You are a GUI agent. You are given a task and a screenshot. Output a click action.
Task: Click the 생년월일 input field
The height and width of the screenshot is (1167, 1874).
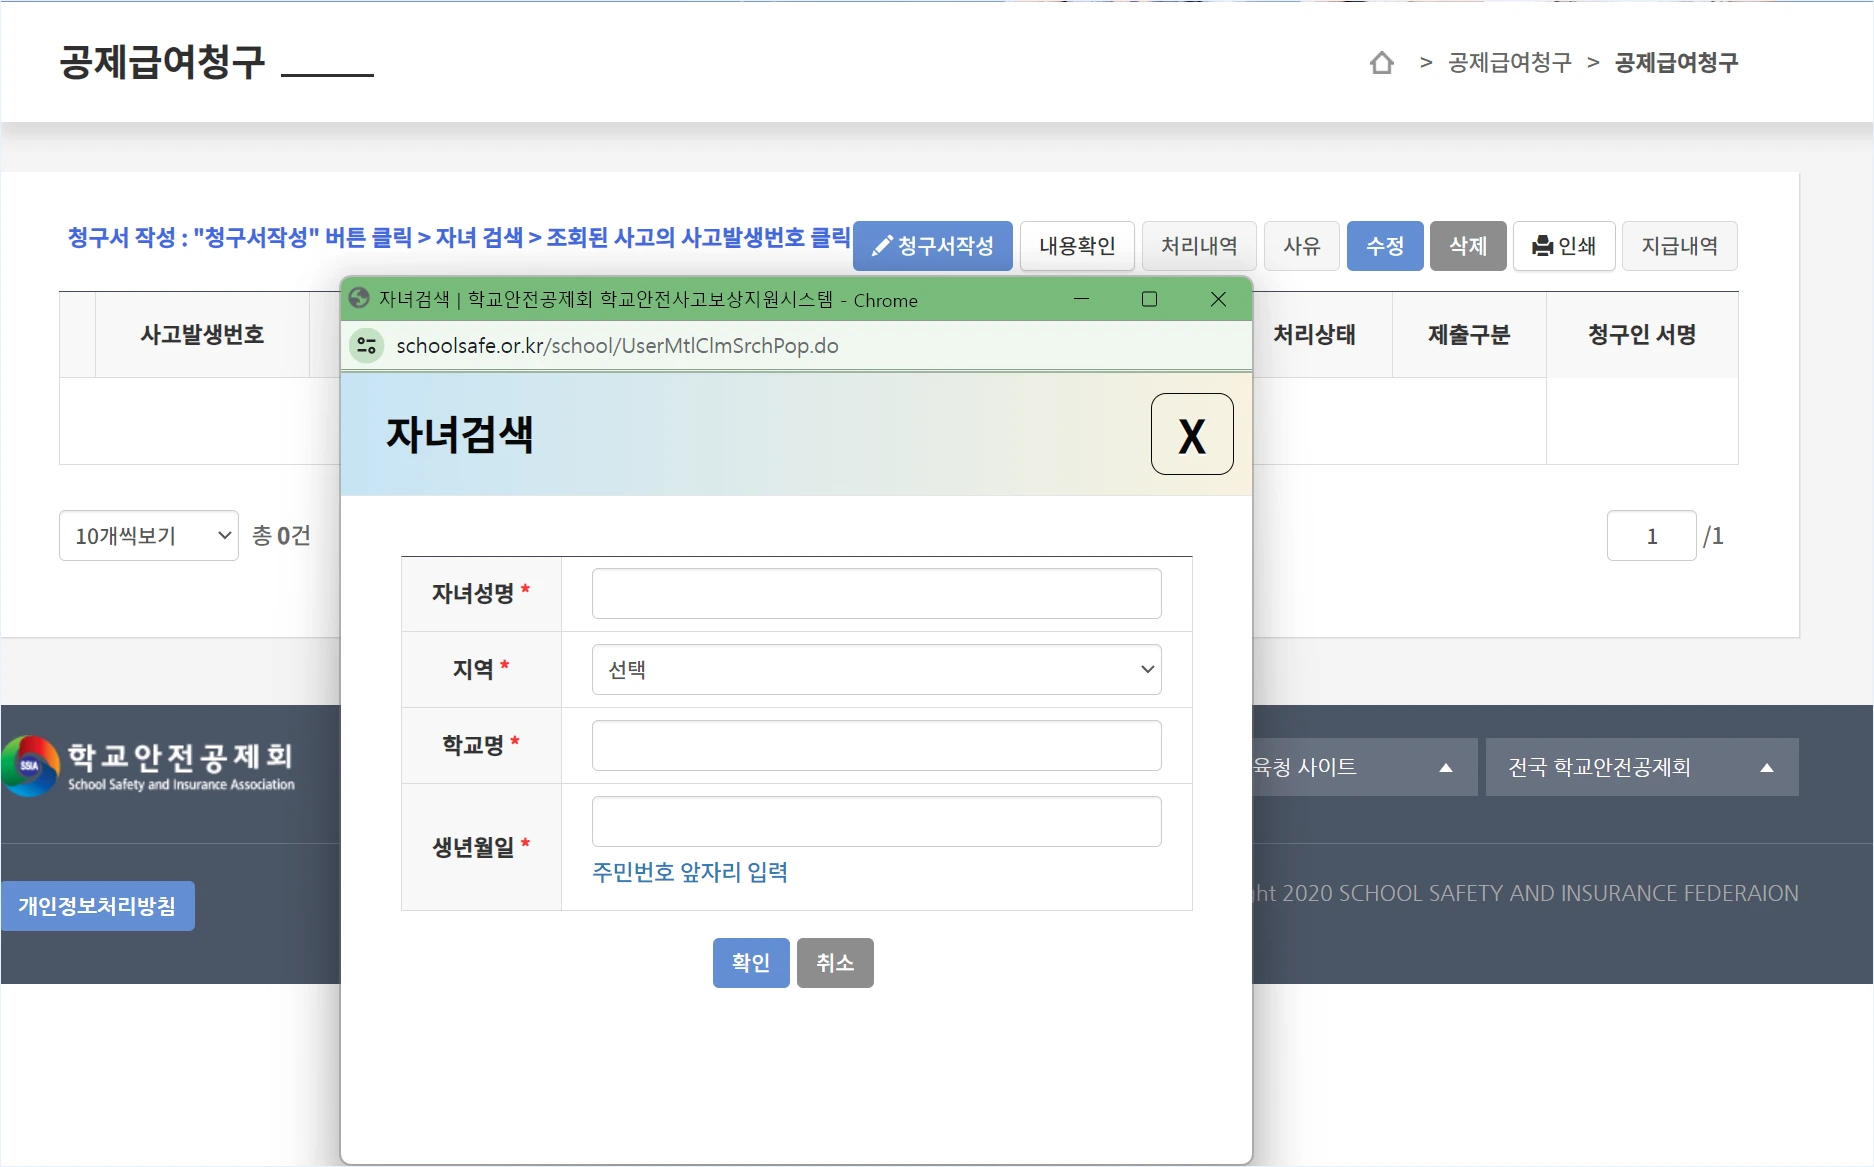click(x=877, y=822)
